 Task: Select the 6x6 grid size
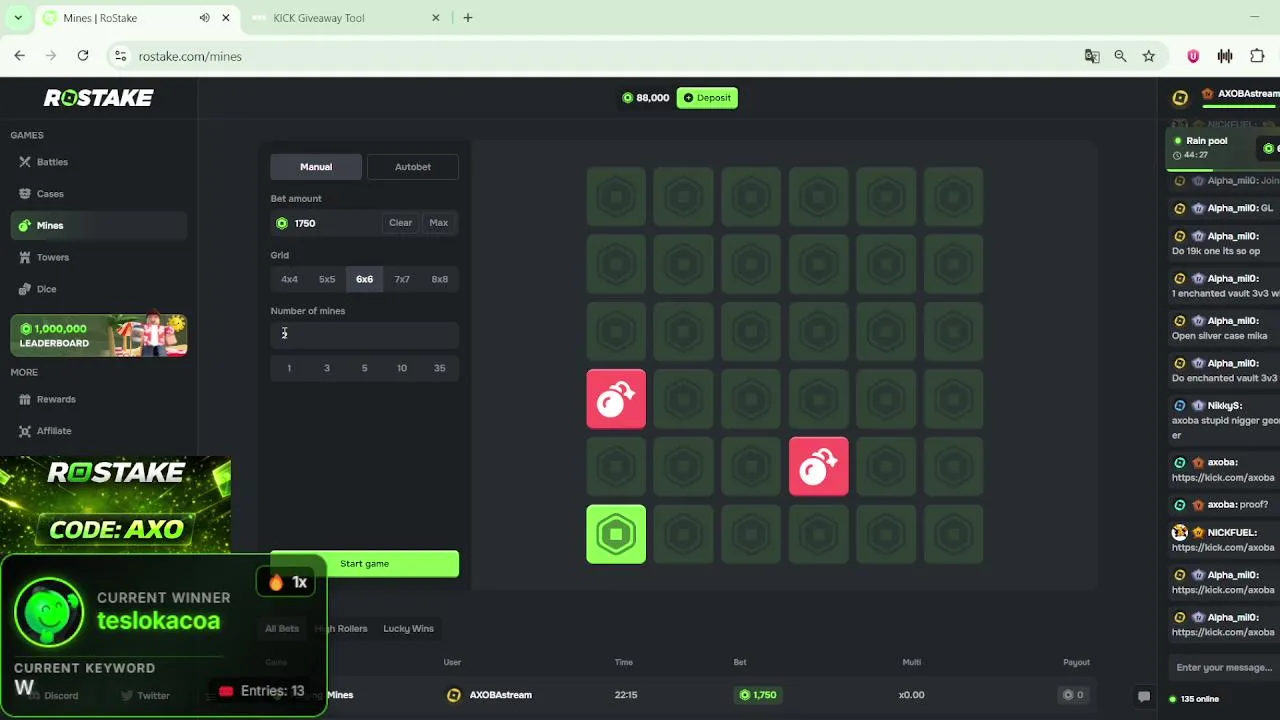click(x=364, y=280)
